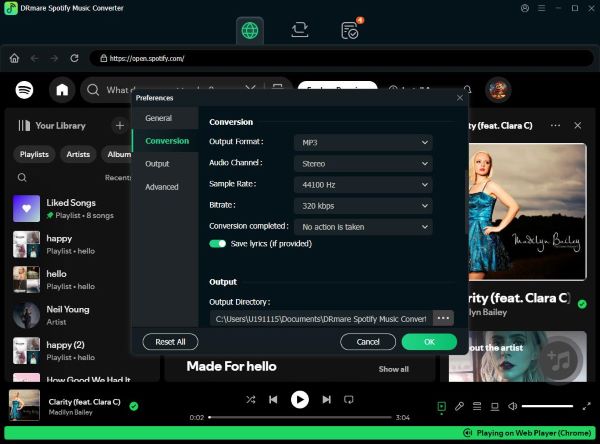Expand the Bitrate dropdown
This screenshot has width=600, height=444.
(x=363, y=206)
